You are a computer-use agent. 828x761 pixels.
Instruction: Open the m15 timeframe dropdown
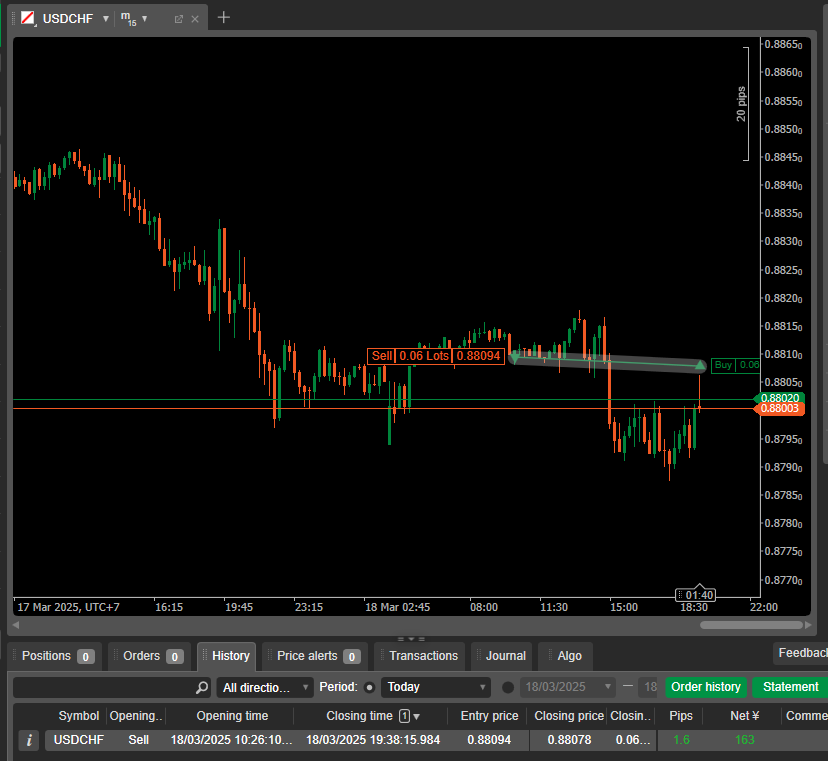tap(144, 19)
